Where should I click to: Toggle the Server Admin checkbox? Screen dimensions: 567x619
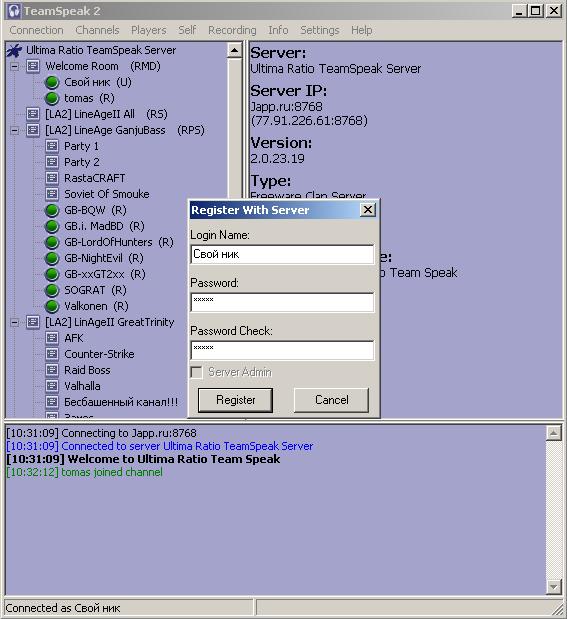click(196, 372)
